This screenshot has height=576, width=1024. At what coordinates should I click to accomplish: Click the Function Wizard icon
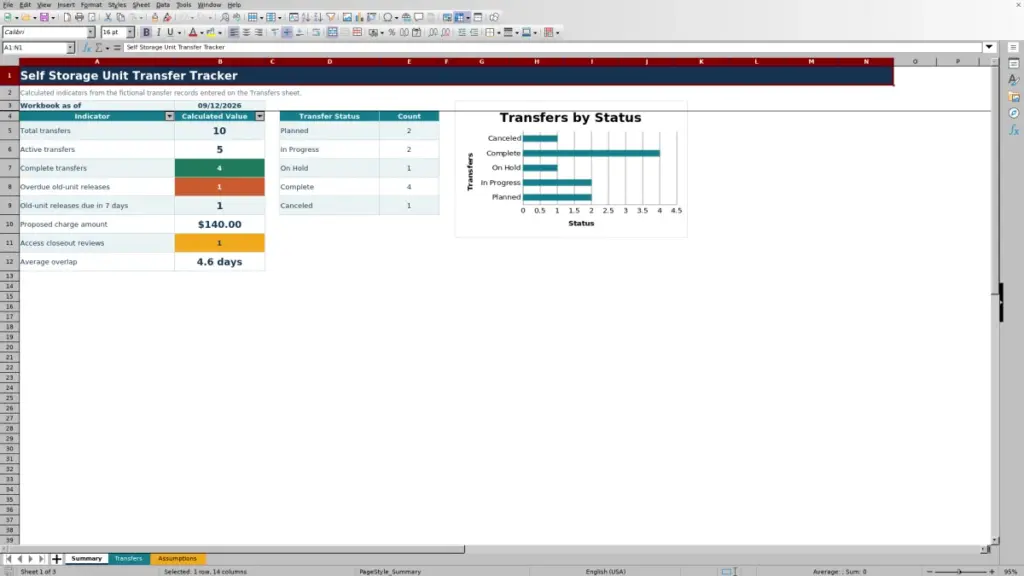[x=86, y=48]
